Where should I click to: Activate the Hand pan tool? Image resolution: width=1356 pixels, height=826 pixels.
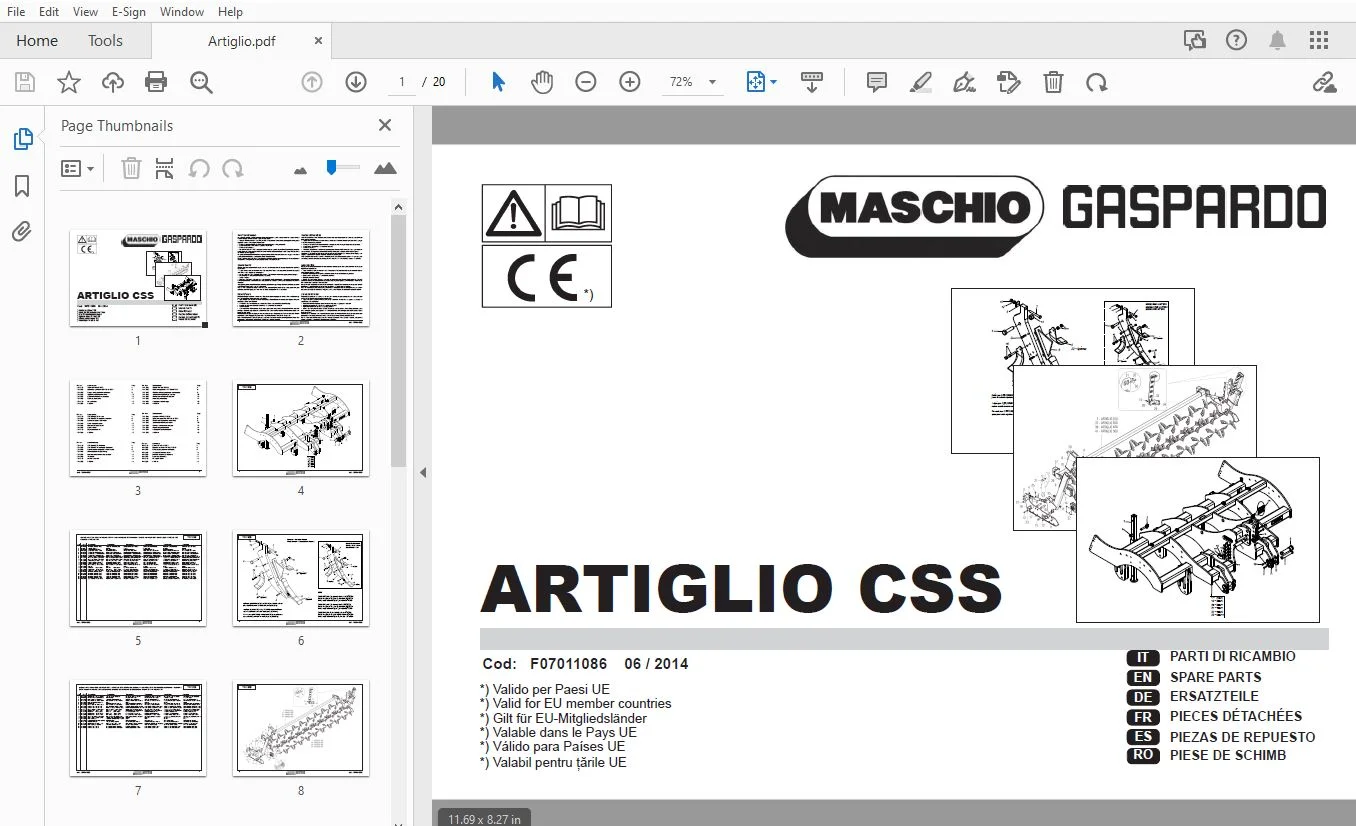(x=542, y=82)
